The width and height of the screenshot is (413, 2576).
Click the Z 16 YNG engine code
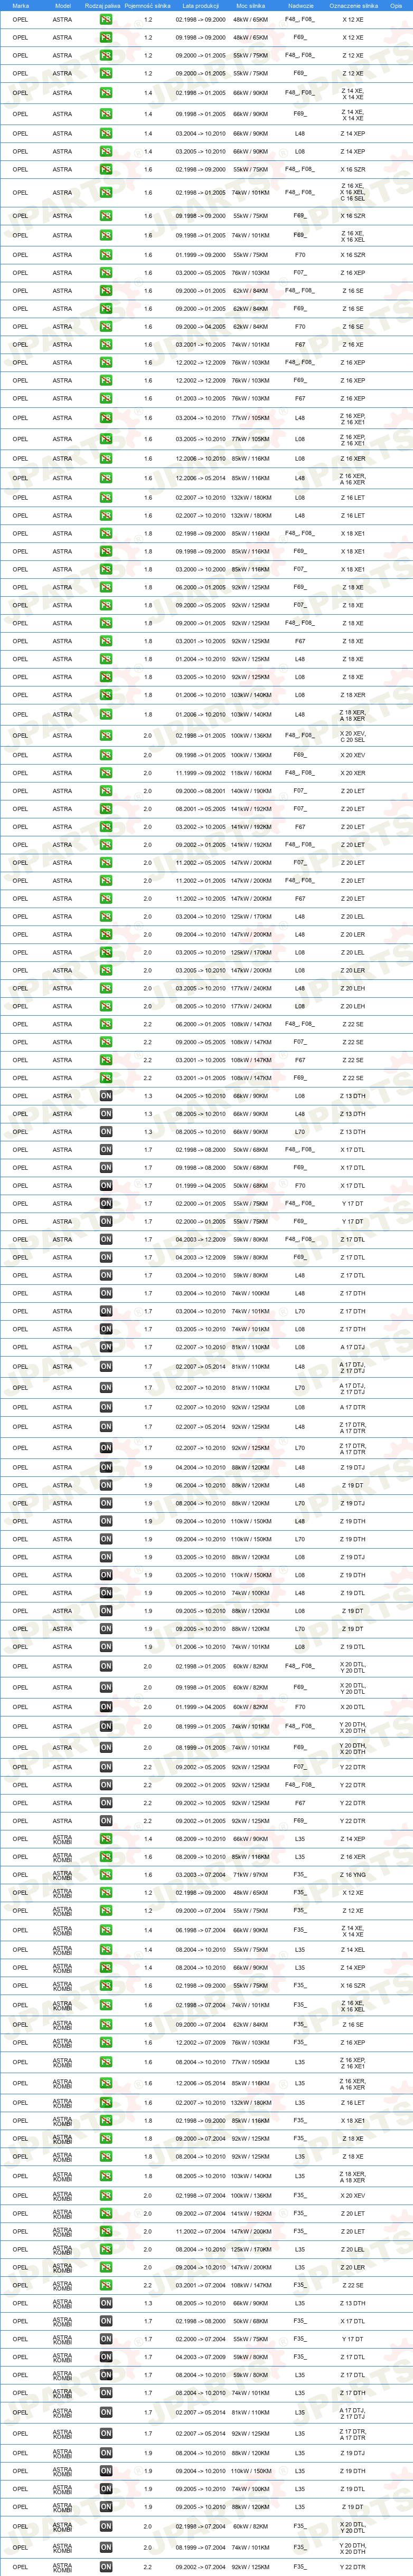tap(353, 1875)
